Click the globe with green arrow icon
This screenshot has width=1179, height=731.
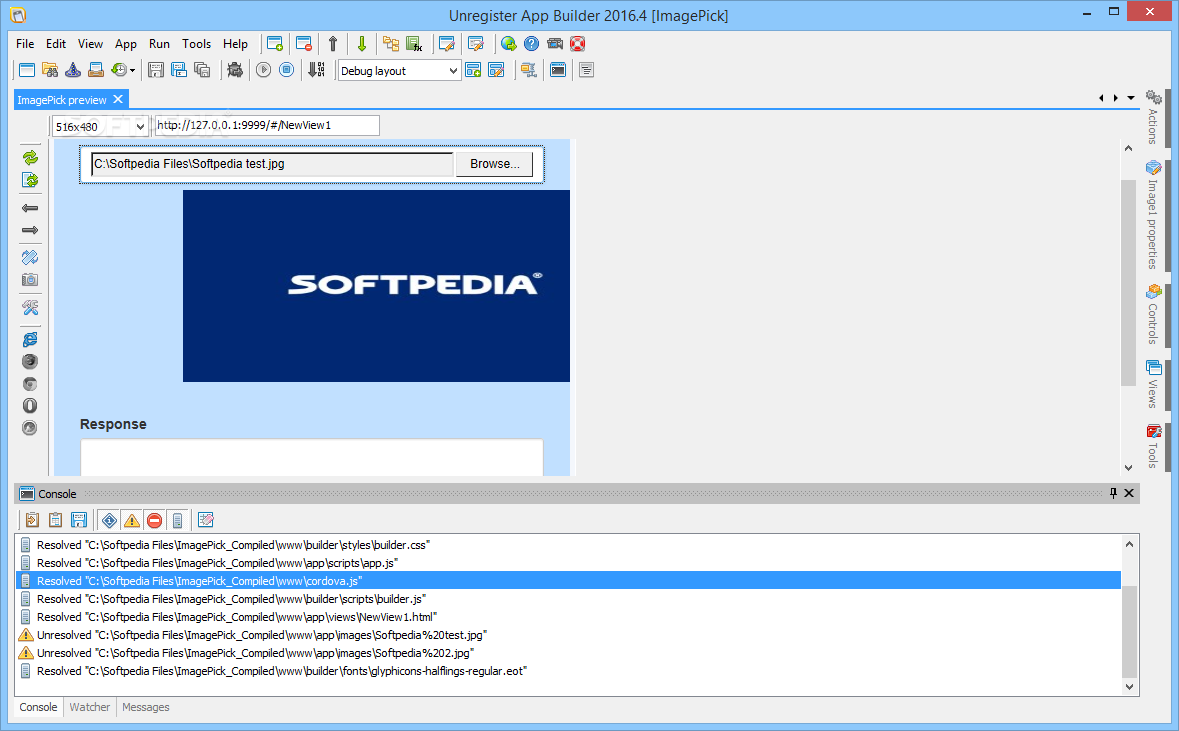509,44
